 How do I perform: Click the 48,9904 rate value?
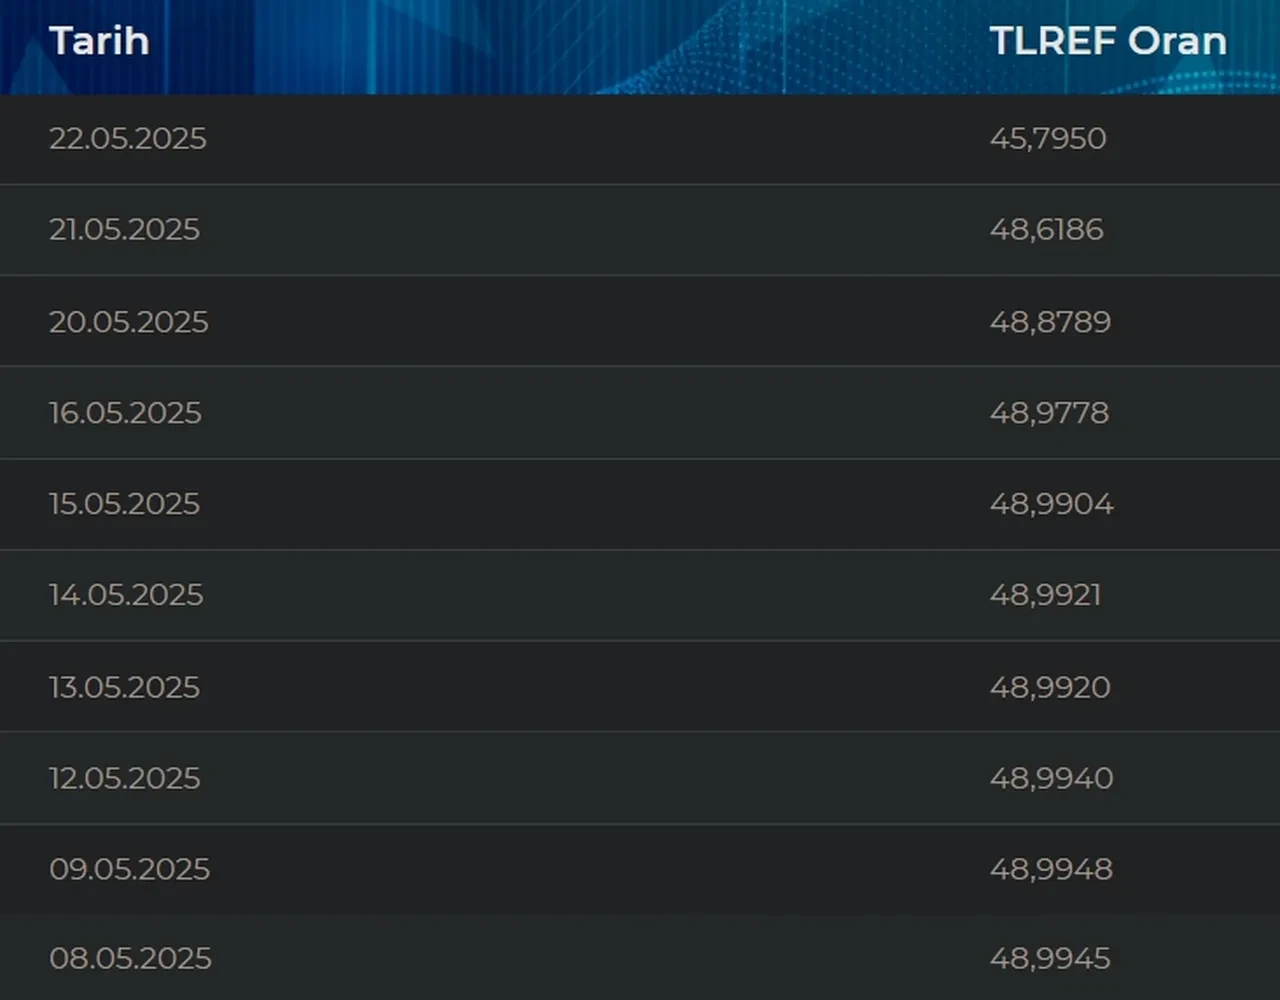pyautogui.click(x=1051, y=504)
